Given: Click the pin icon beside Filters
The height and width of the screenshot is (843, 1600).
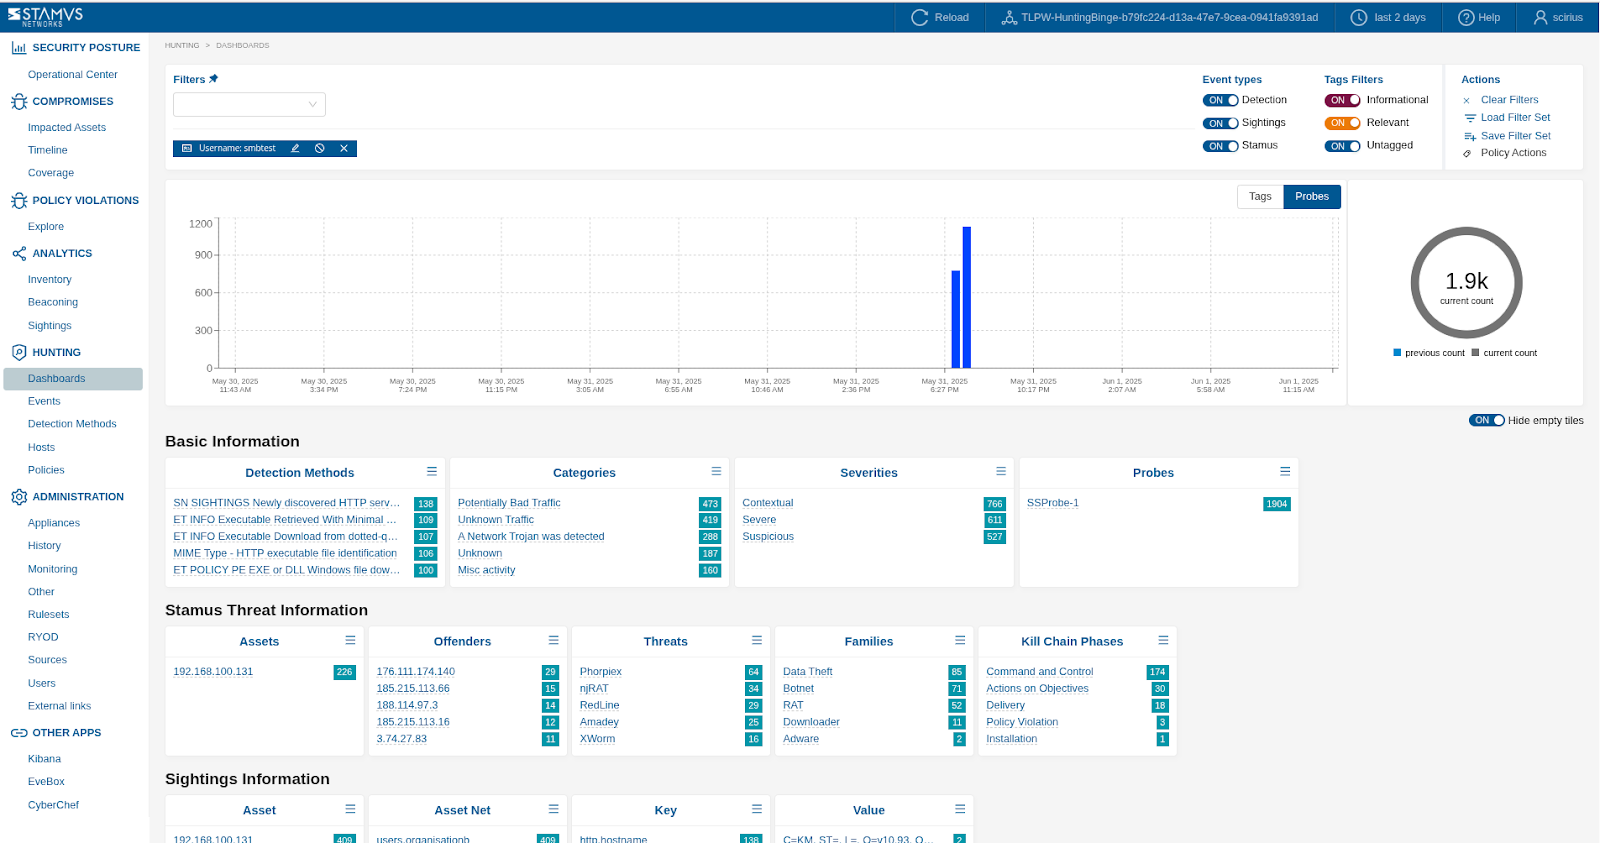Looking at the screenshot, I should tap(213, 79).
